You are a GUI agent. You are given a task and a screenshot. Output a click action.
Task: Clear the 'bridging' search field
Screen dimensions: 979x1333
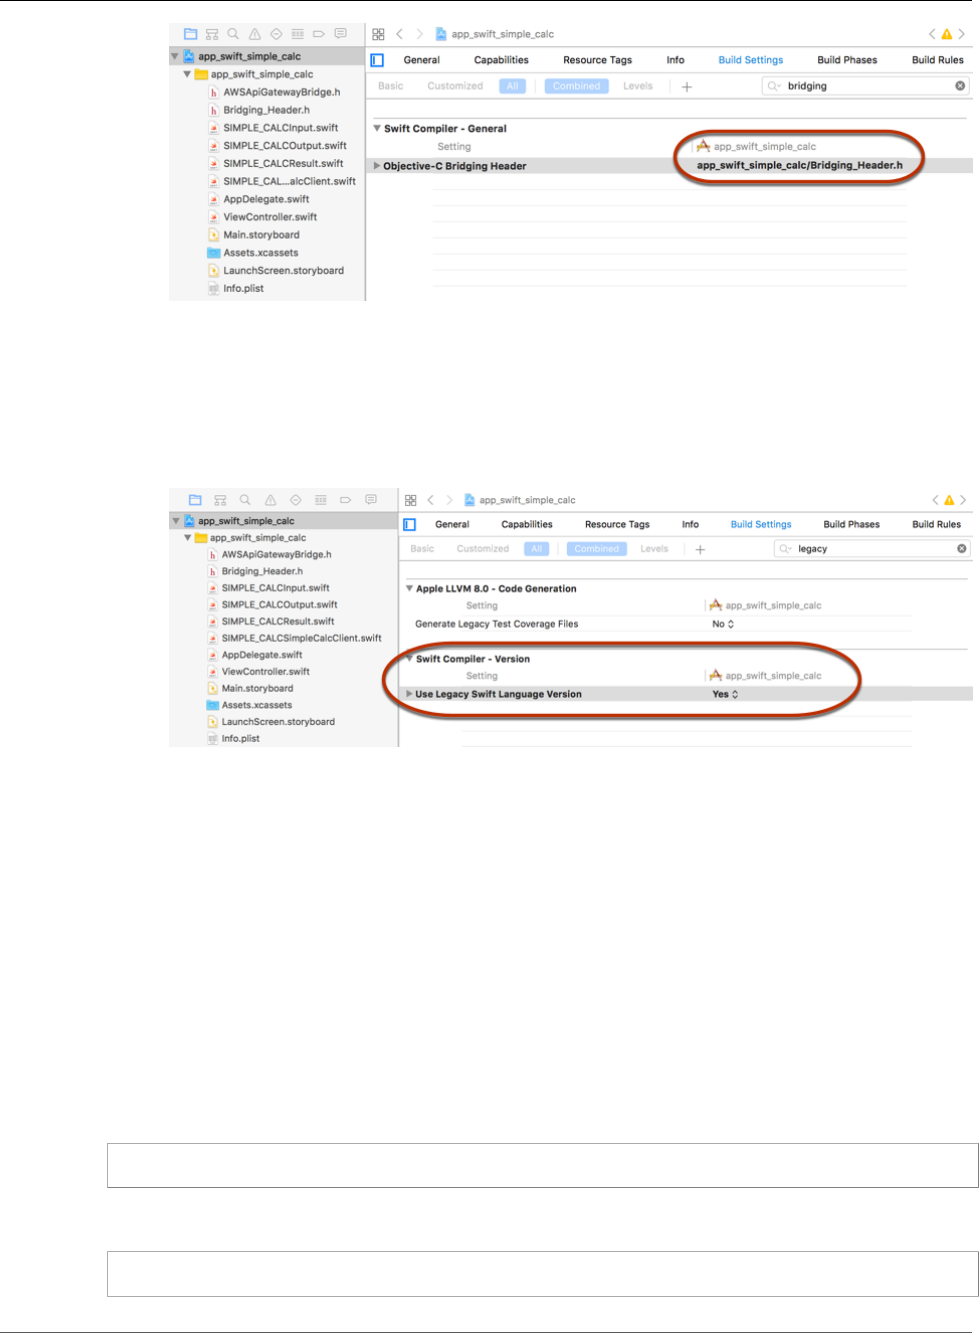tap(960, 86)
